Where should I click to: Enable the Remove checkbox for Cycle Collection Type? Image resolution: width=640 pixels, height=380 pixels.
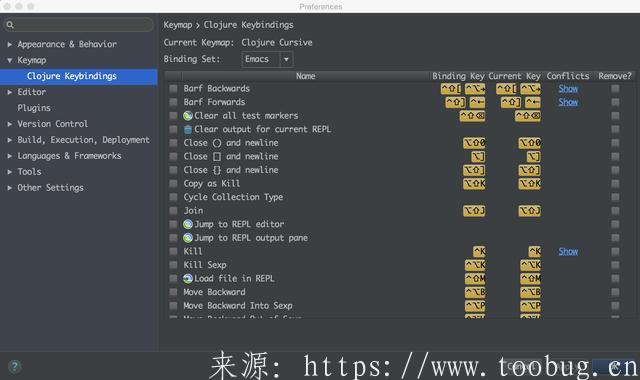point(615,197)
